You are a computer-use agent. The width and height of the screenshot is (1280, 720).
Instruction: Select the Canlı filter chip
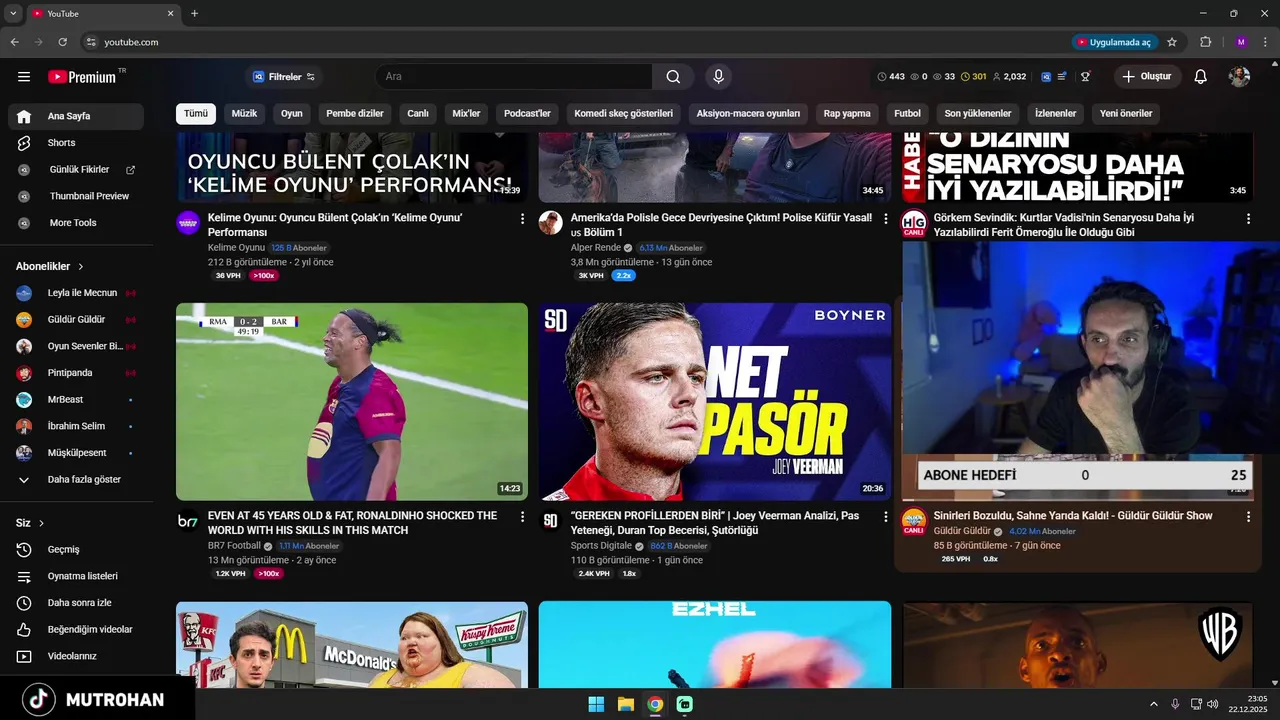[418, 114]
